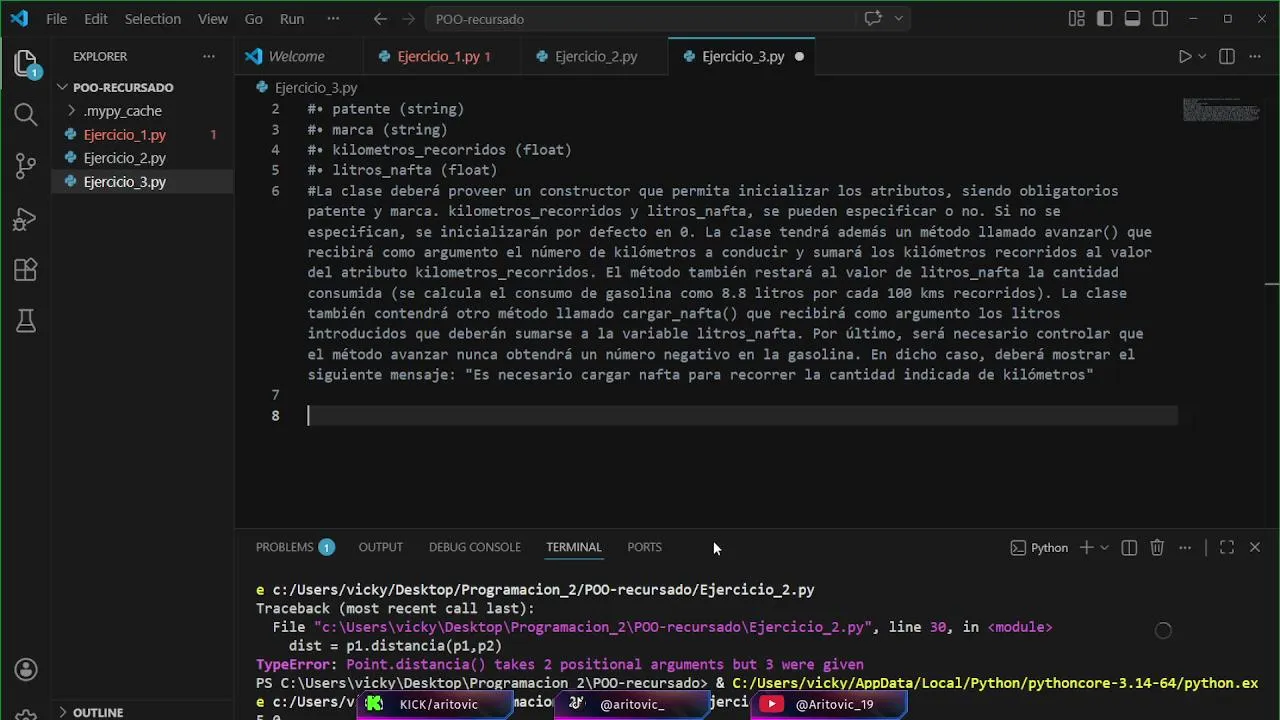Open the File menu
This screenshot has height=720, width=1280.
pyautogui.click(x=56, y=19)
